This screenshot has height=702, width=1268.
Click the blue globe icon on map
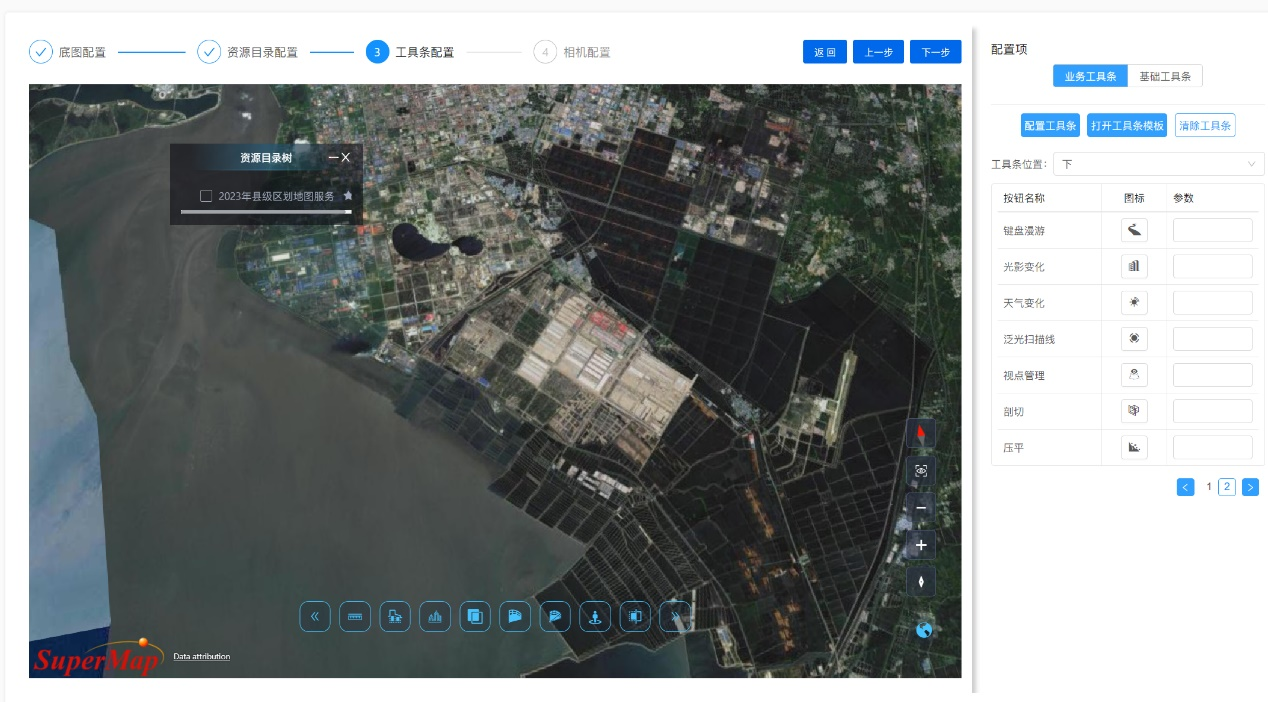(x=924, y=630)
